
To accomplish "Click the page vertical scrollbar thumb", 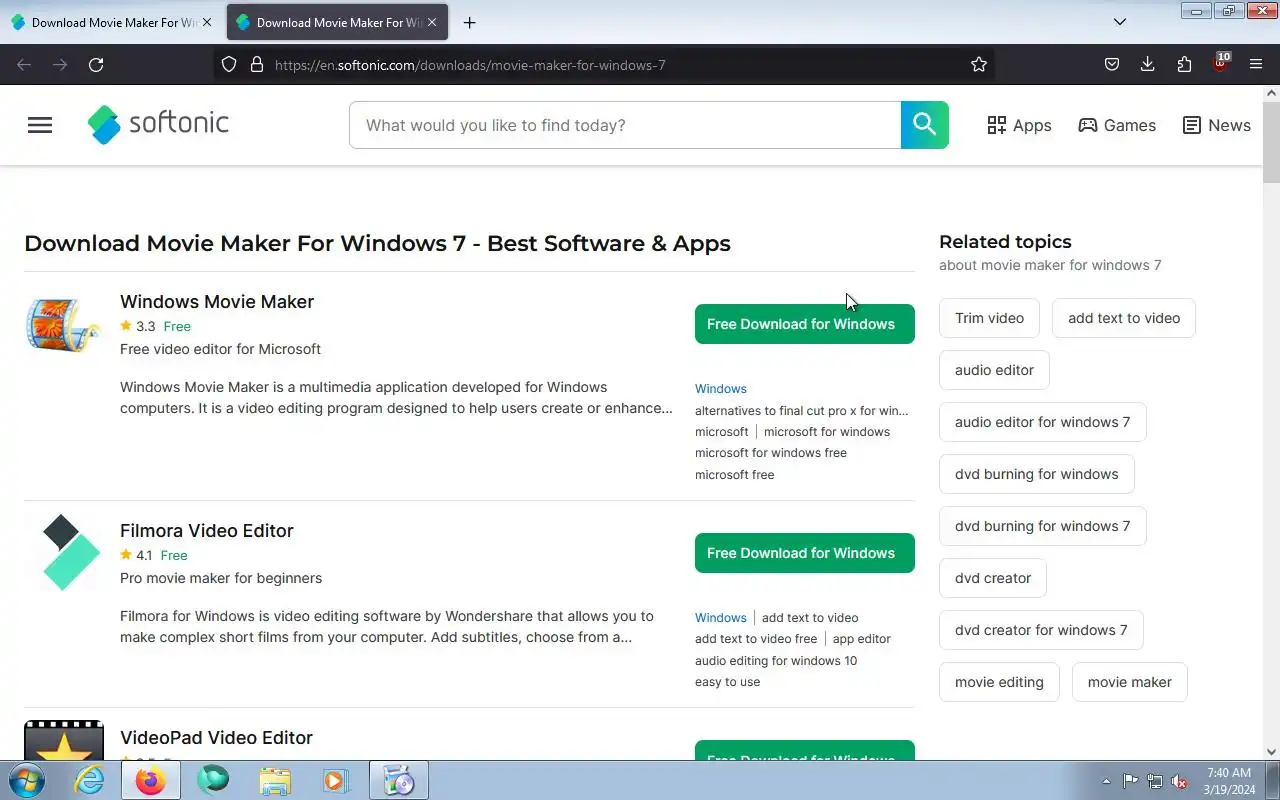I will click(x=1271, y=142).
